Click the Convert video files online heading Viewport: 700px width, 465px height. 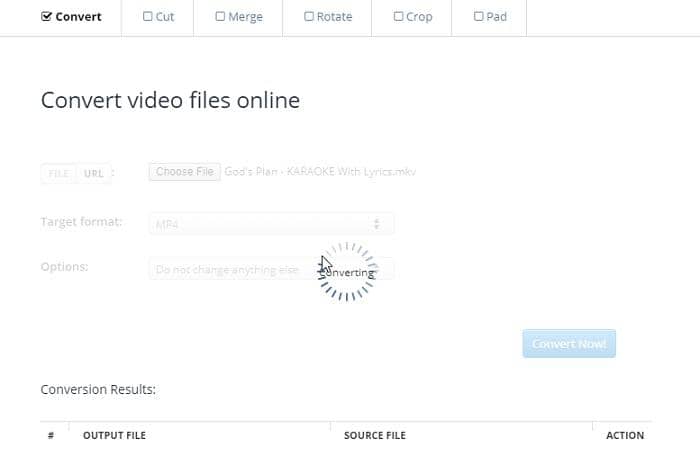(170, 101)
